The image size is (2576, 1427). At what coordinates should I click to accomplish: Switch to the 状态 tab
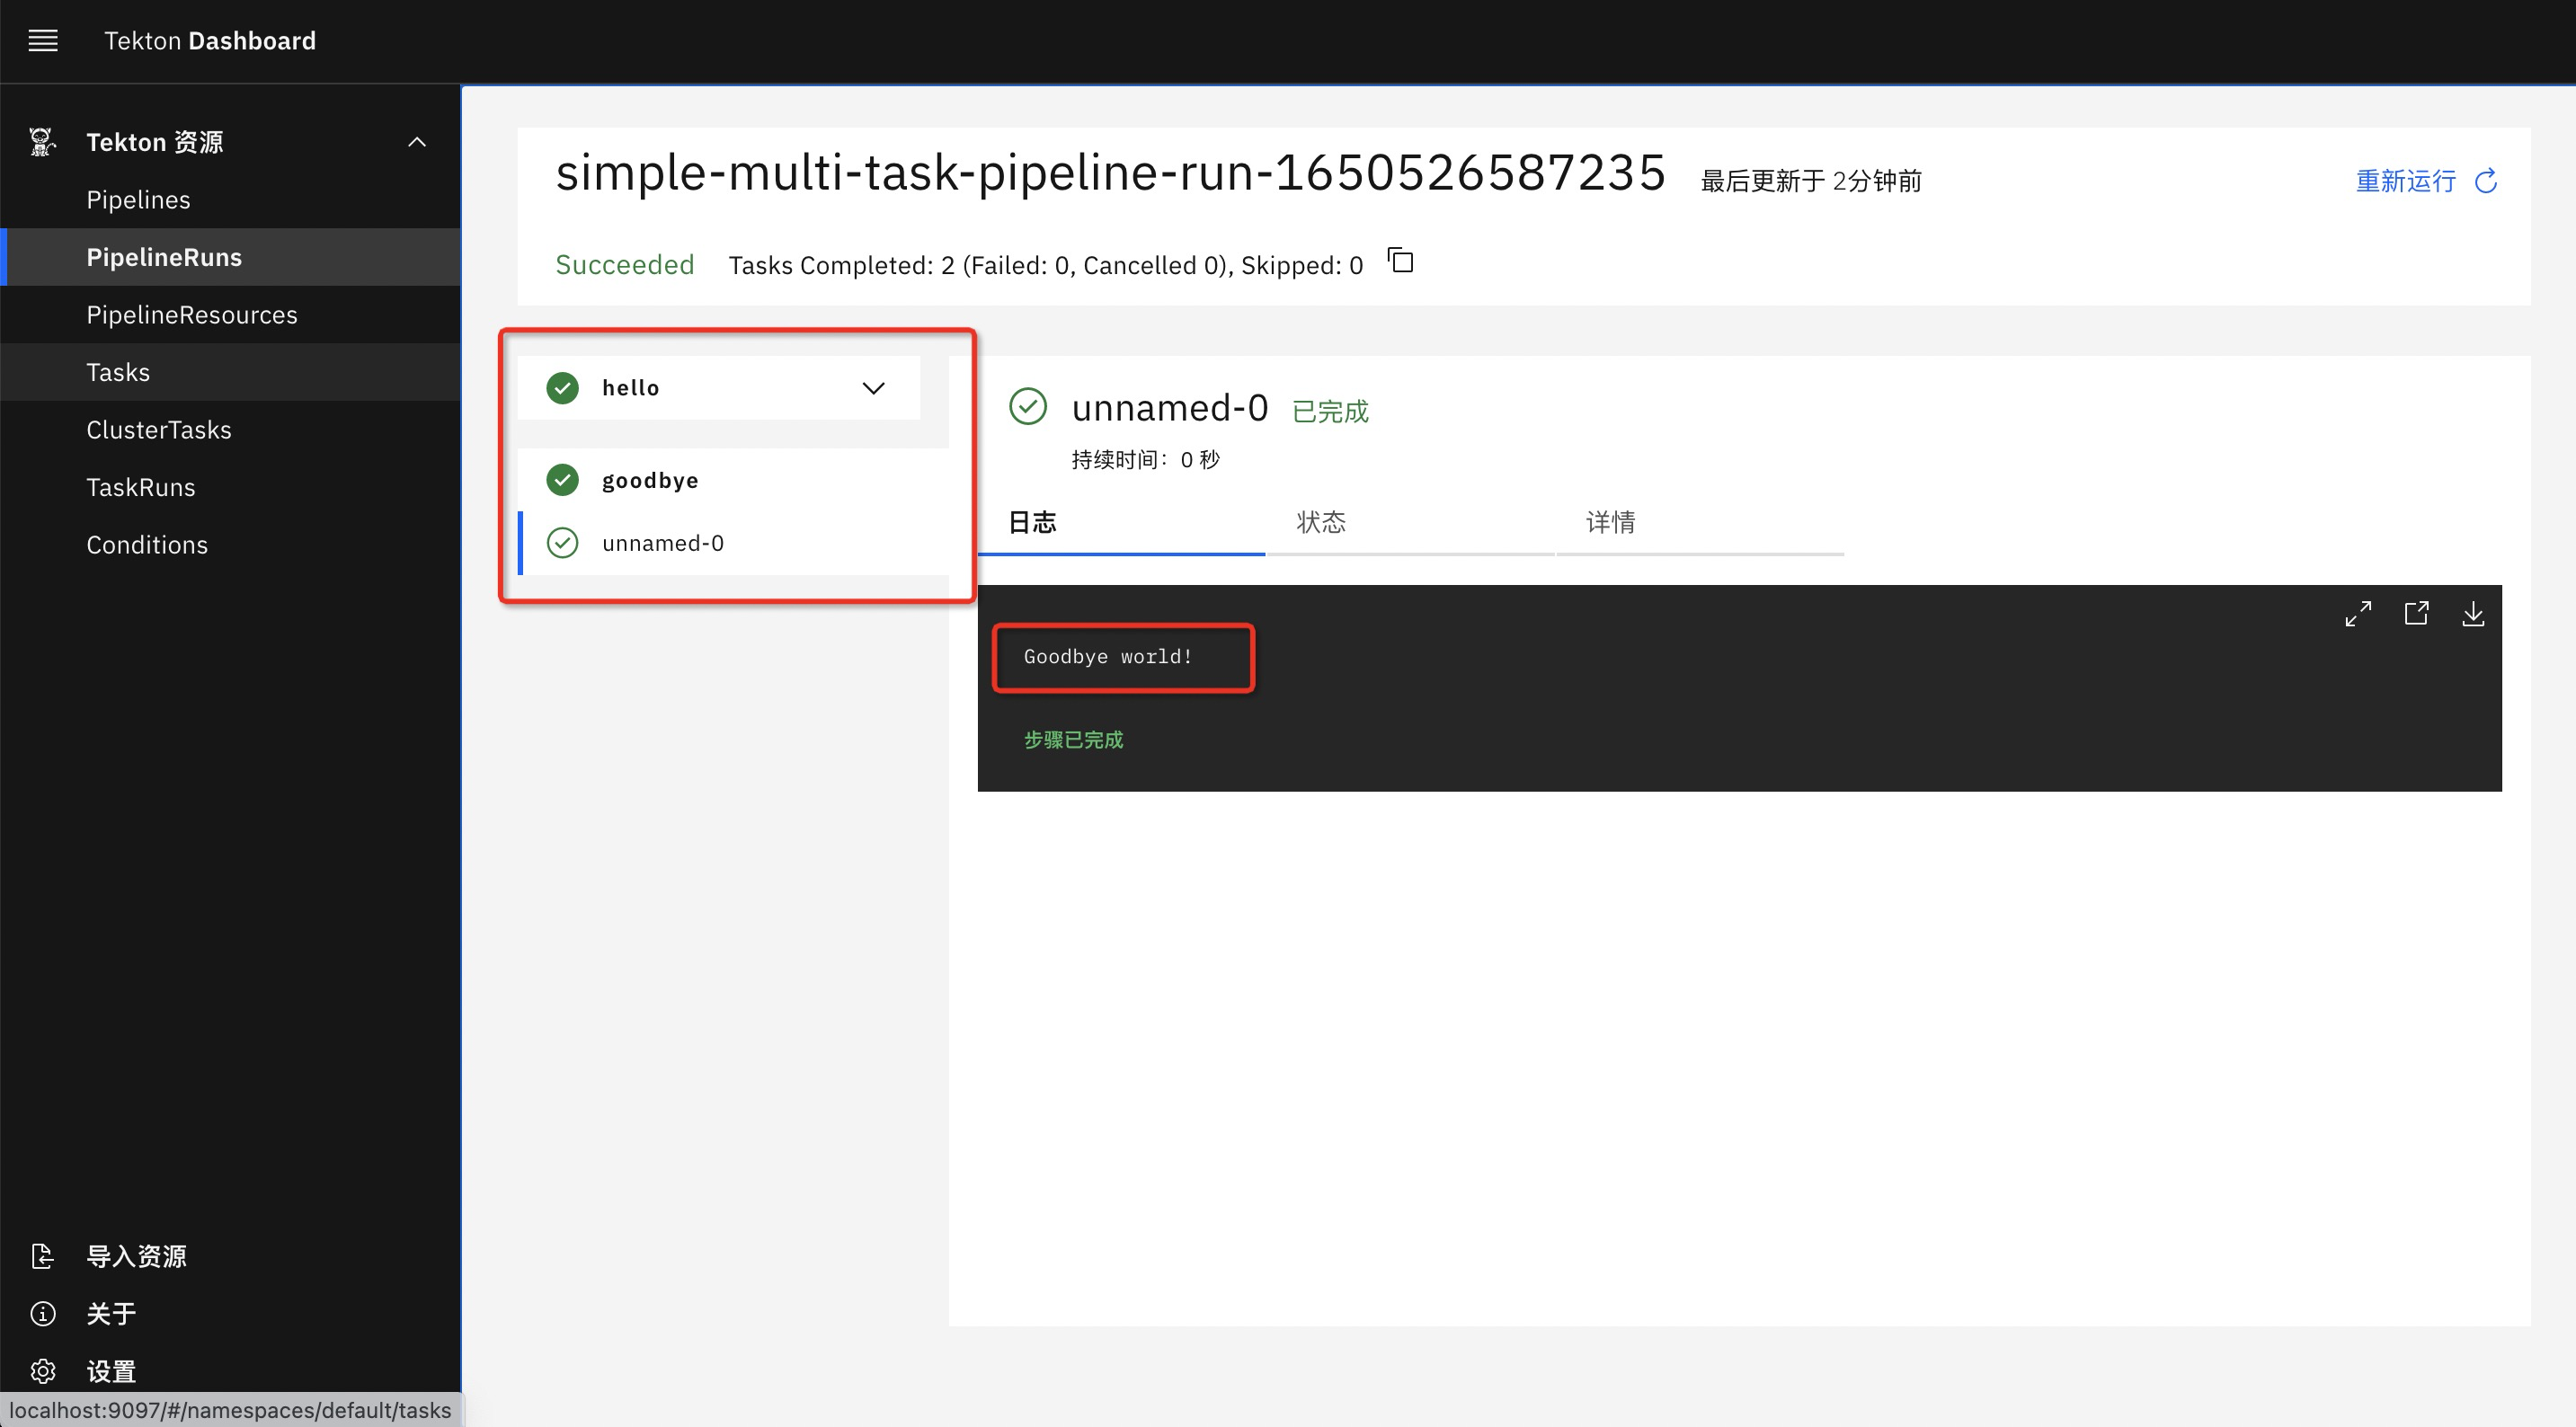[1321, 522]
